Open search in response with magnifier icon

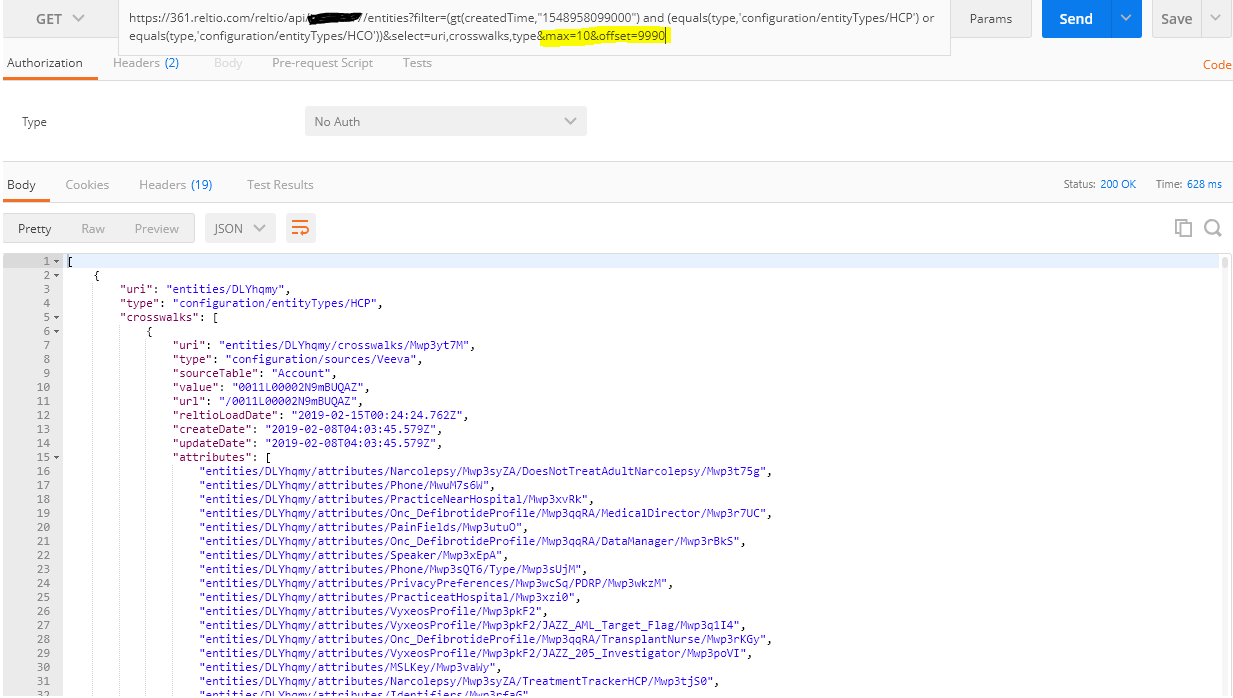pos(1213,228)
